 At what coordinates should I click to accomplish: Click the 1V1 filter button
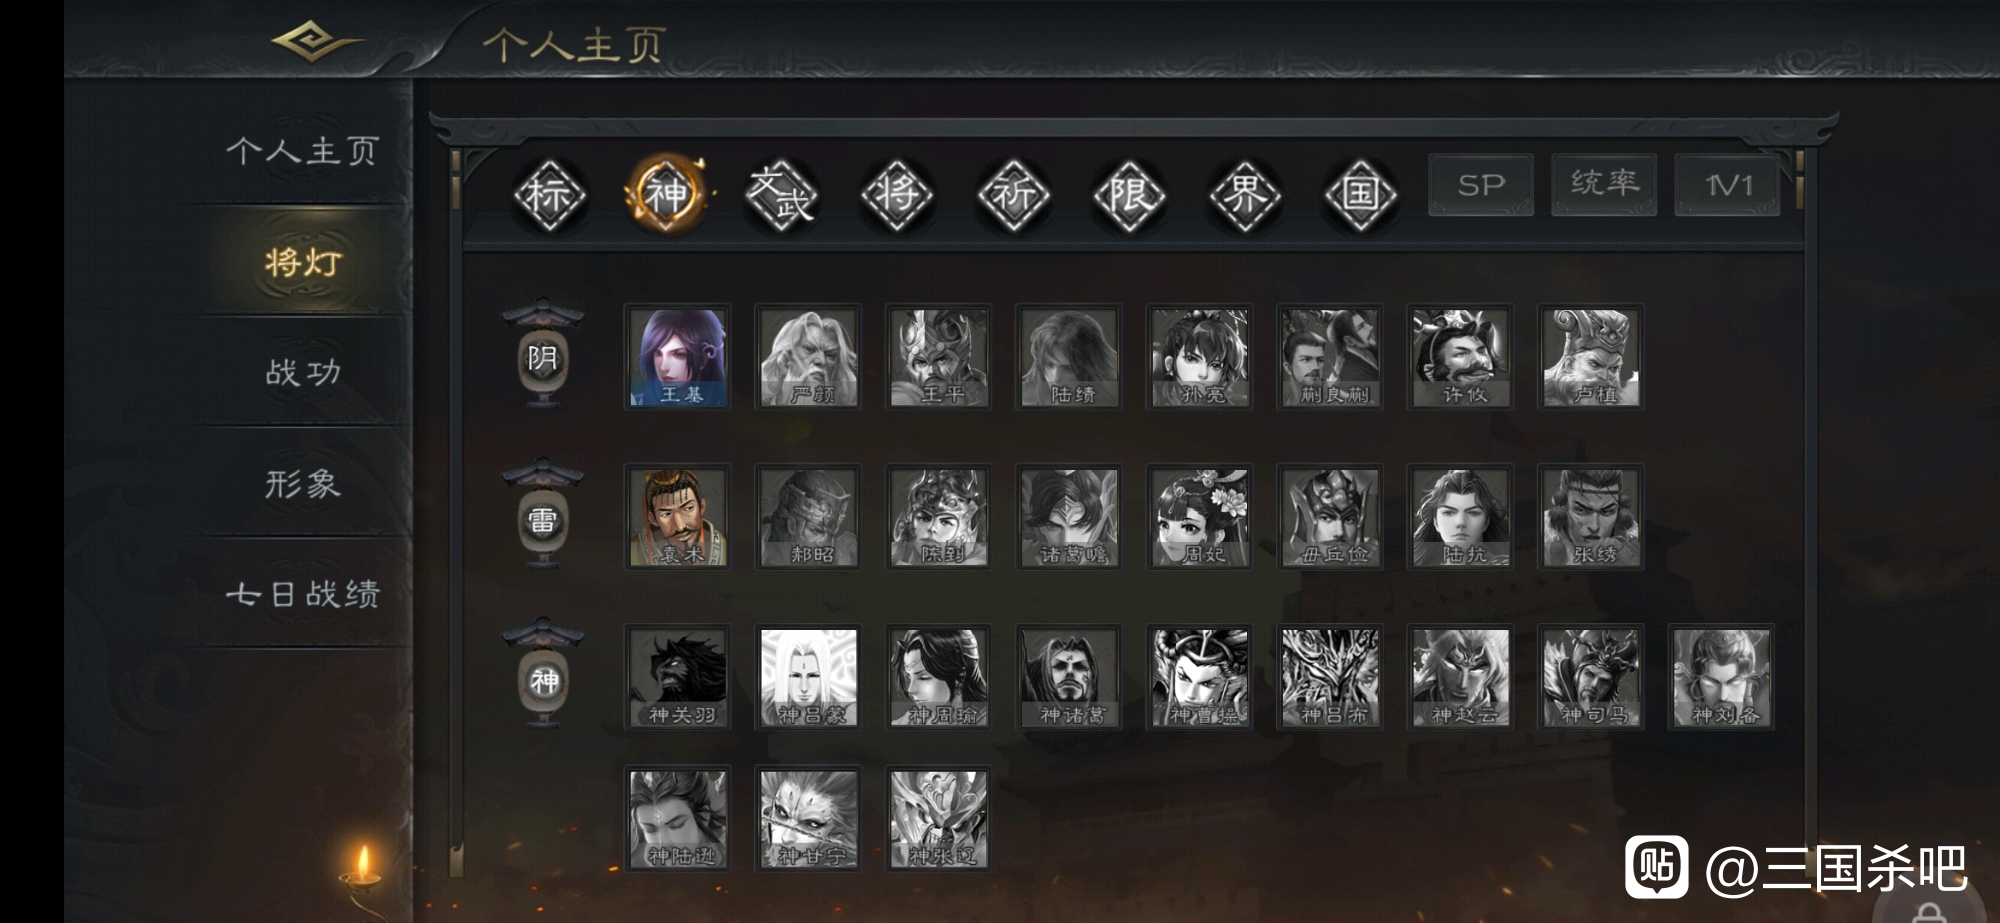click(x=1728, y=185)
